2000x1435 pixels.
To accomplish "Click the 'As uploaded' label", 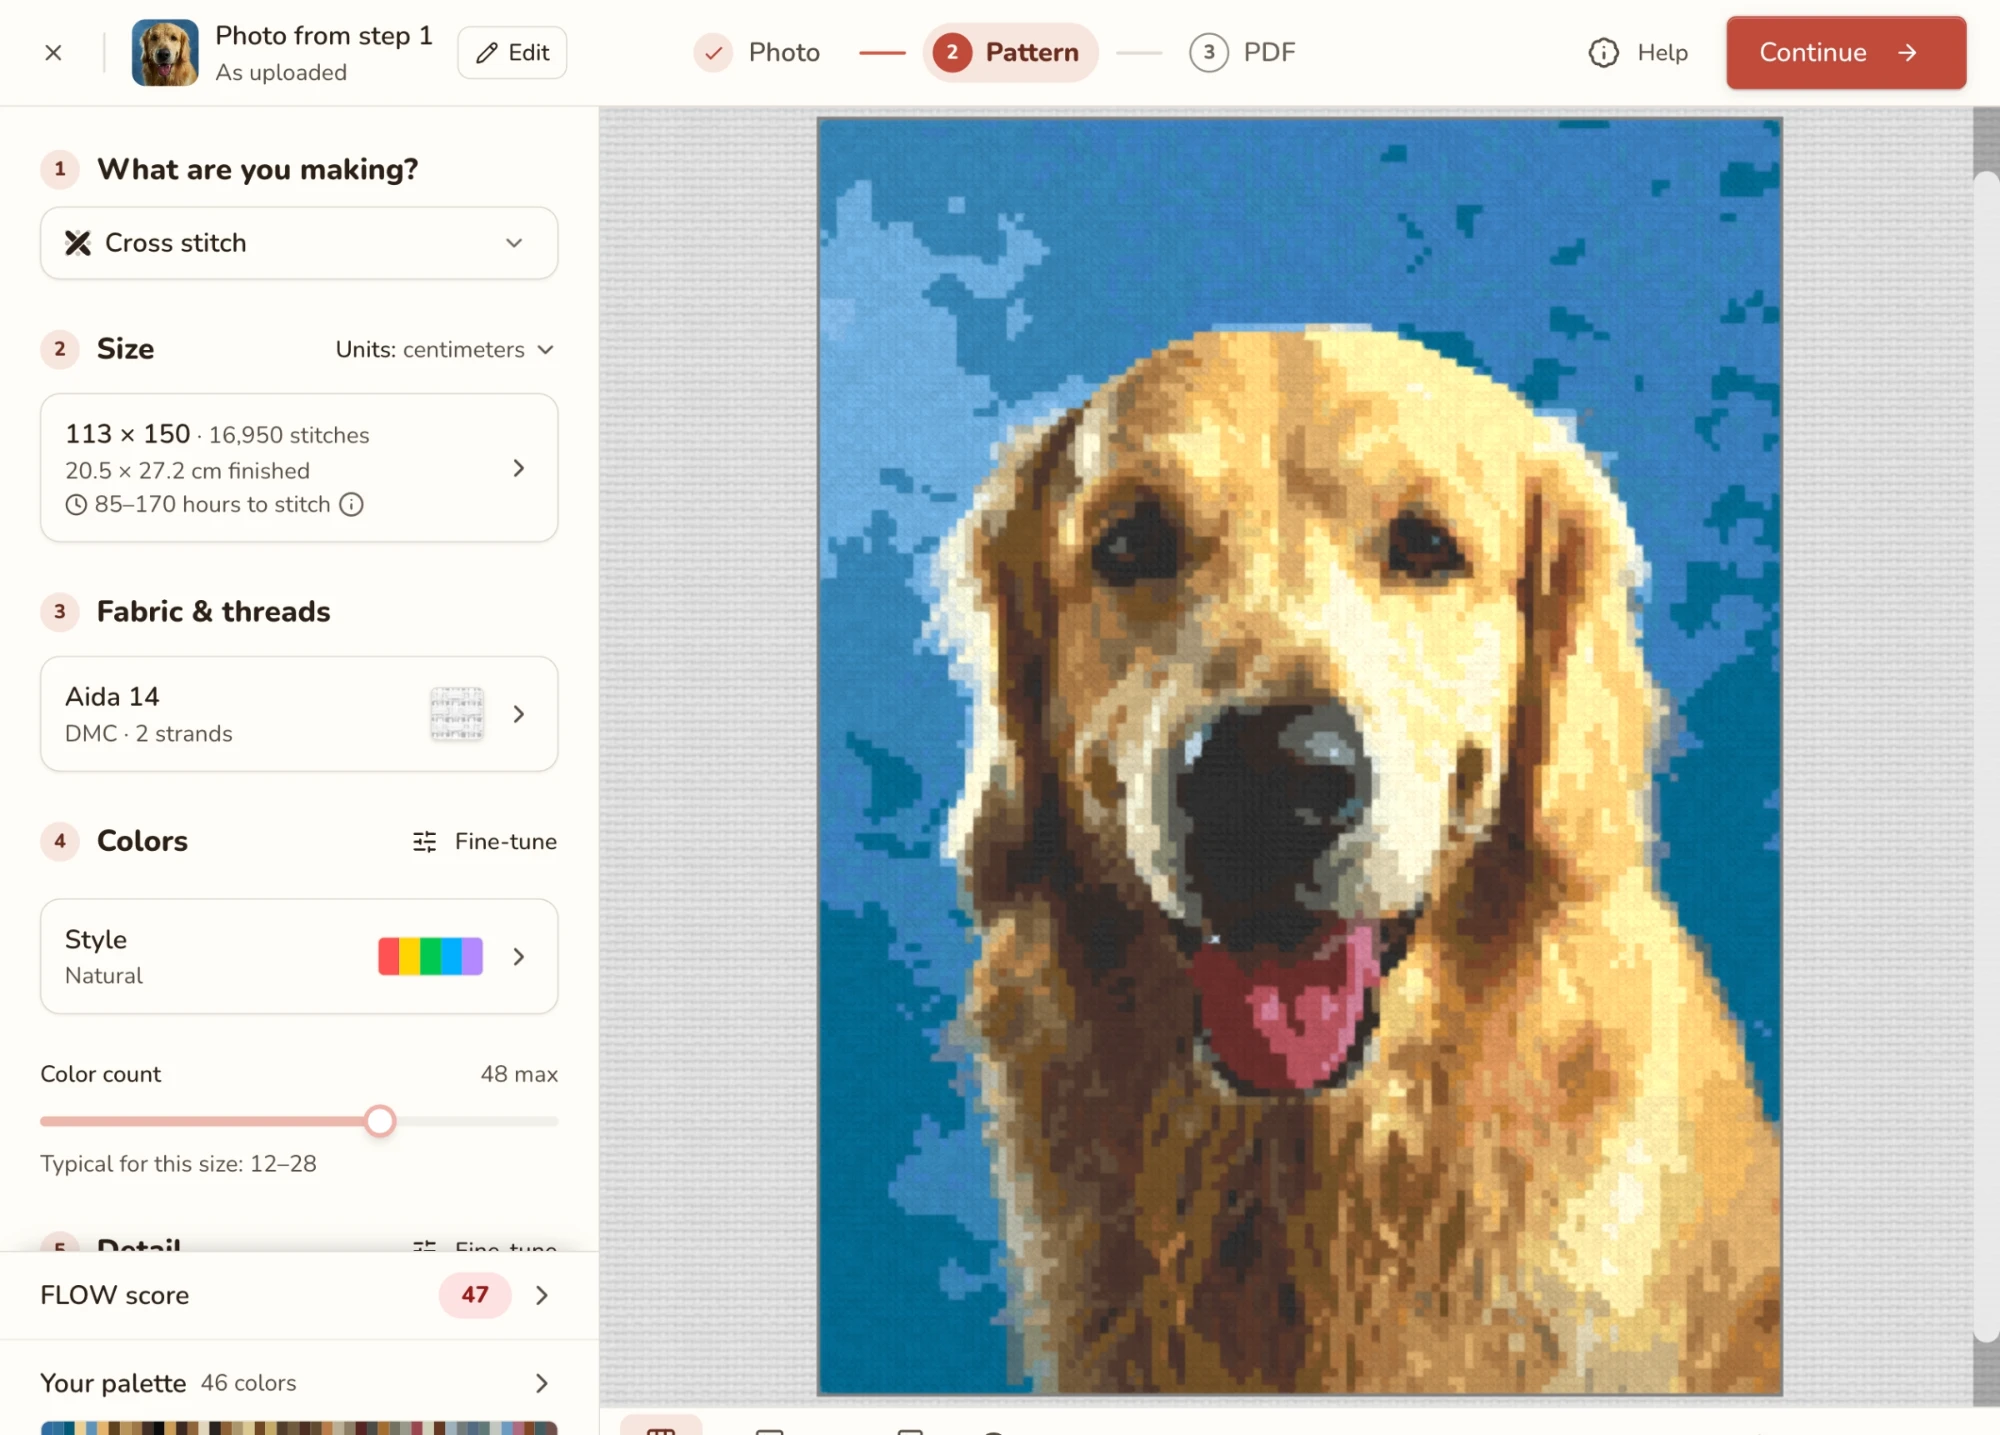I will pos(281,73).
